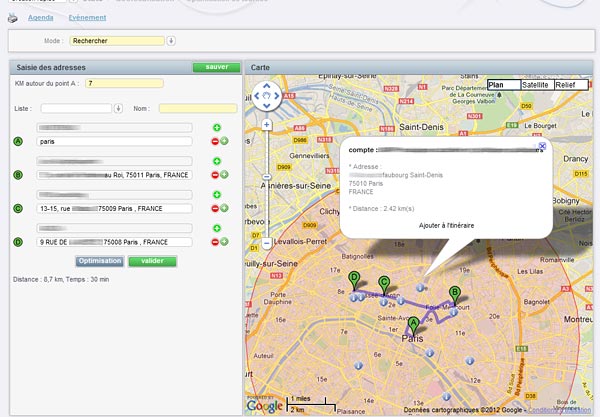The image size is (600, 417).
Task: Click the blue info marker near the 12e label
Action: pos(470,360)
